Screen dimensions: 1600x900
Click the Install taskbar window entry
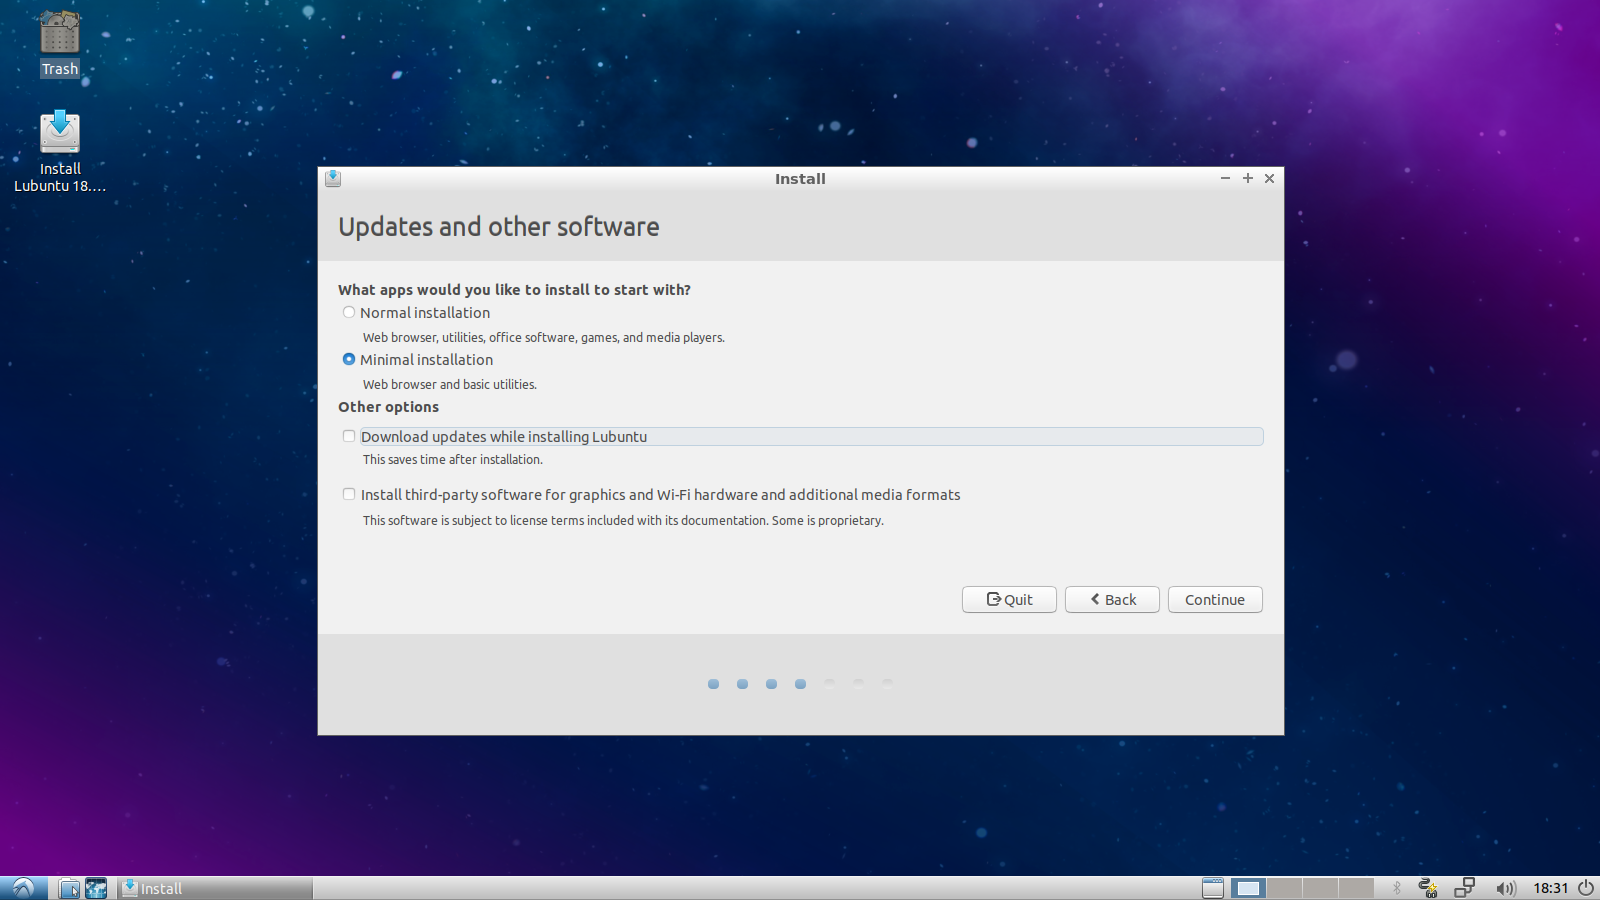216,888
